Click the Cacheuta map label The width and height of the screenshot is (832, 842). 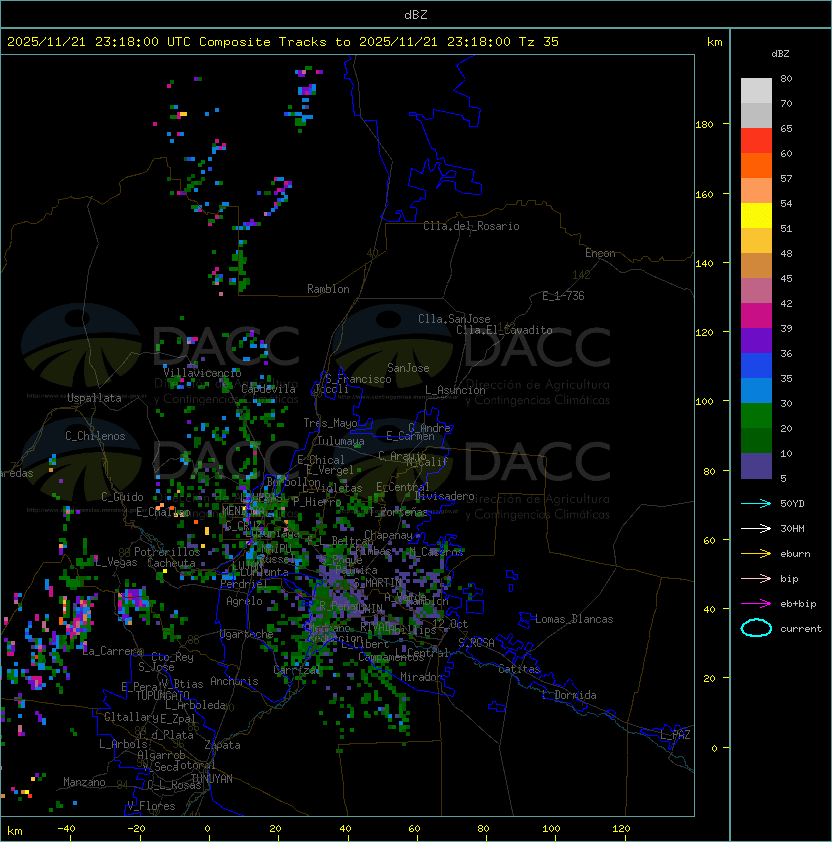[171, 563]
